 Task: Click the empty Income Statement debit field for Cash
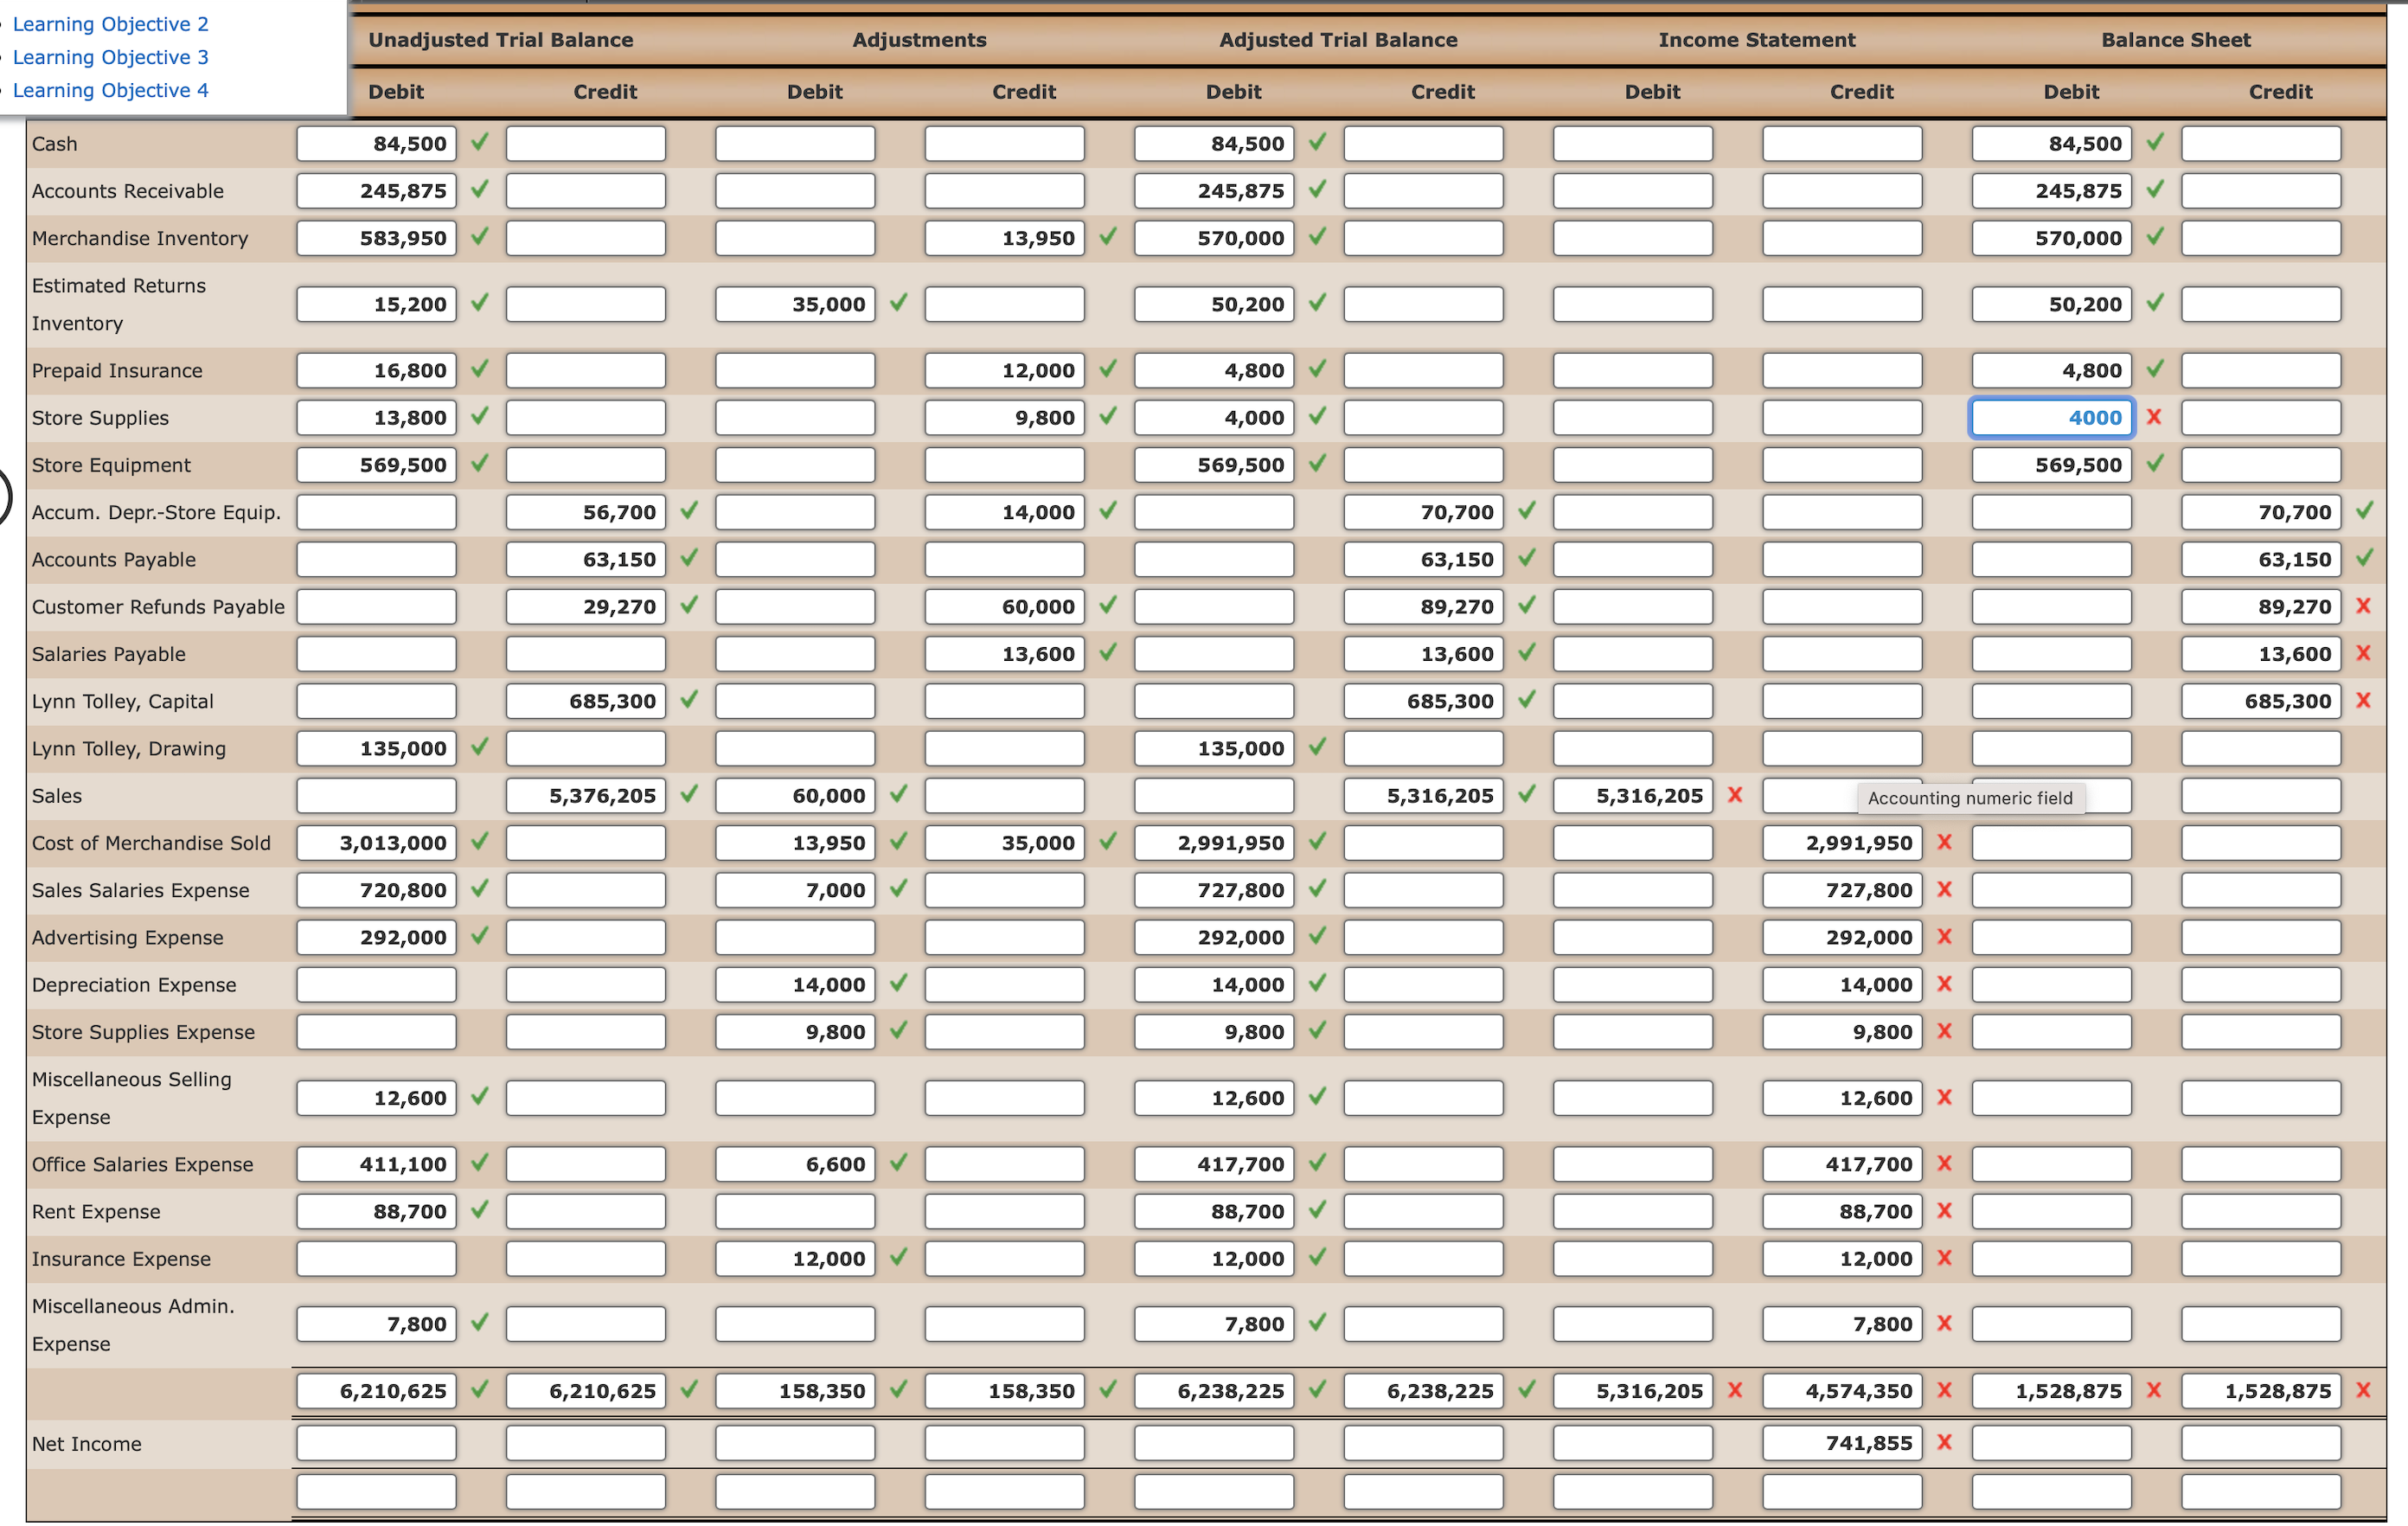click(1634, 143)
